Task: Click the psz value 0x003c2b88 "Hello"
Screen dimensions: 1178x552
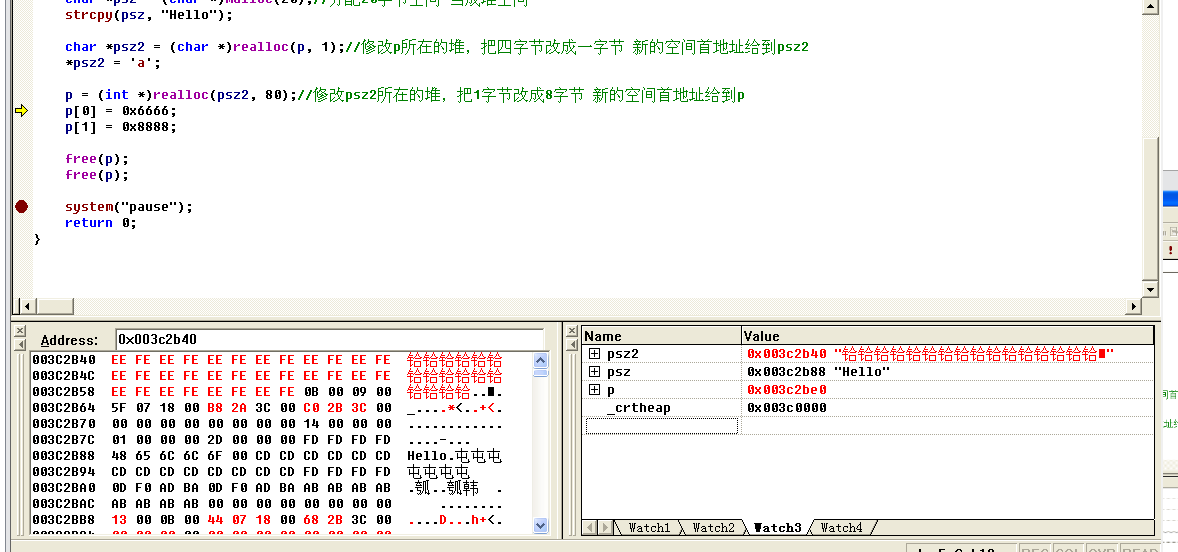Action: coord(818,372)
